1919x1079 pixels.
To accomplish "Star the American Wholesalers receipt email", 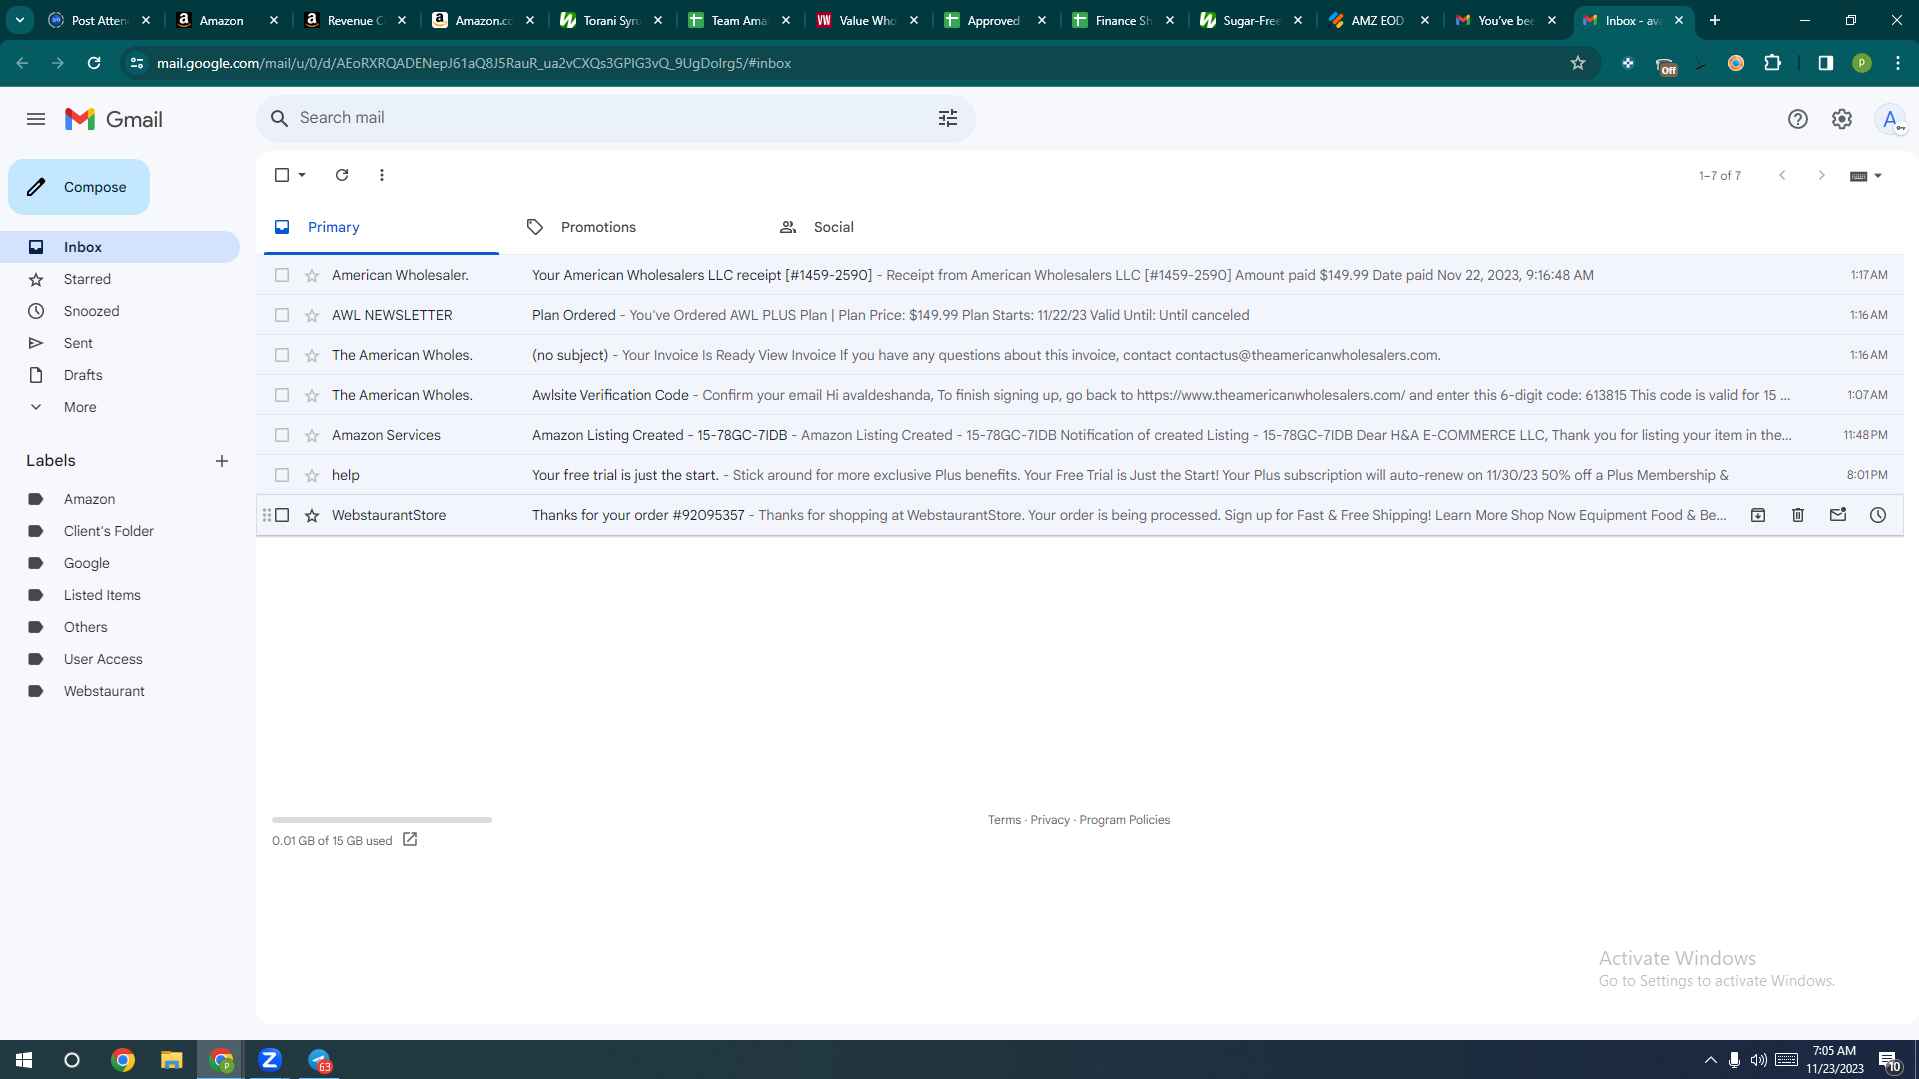I will (x=312, y=275).
